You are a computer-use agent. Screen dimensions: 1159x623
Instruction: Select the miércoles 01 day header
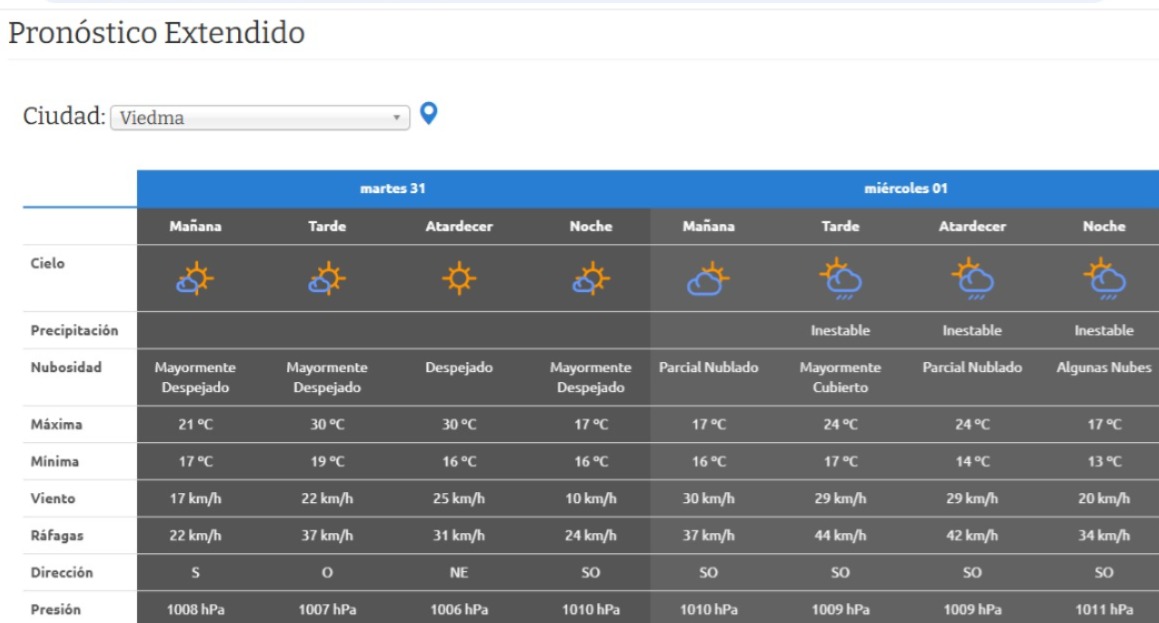click(906, 188)
